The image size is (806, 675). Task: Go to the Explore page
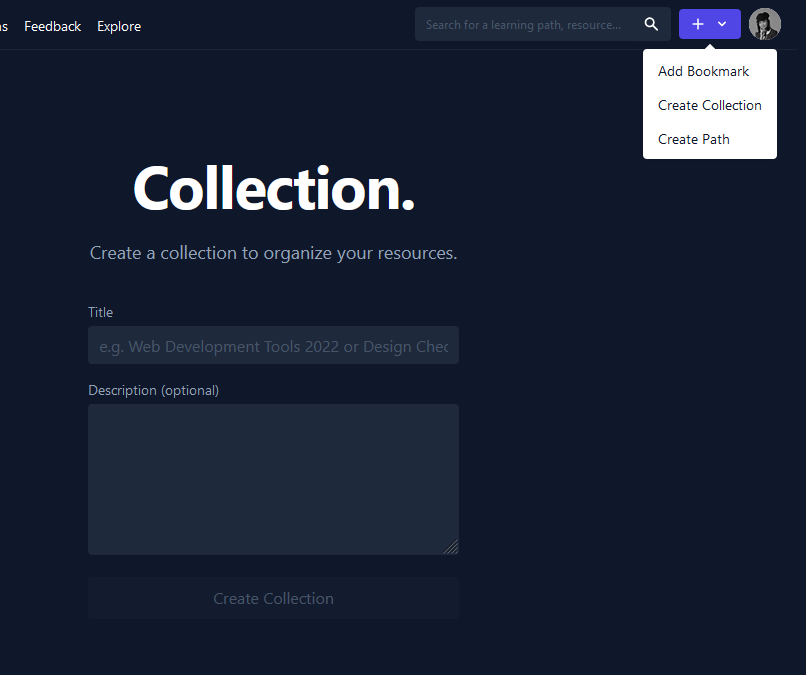[119, 26]
